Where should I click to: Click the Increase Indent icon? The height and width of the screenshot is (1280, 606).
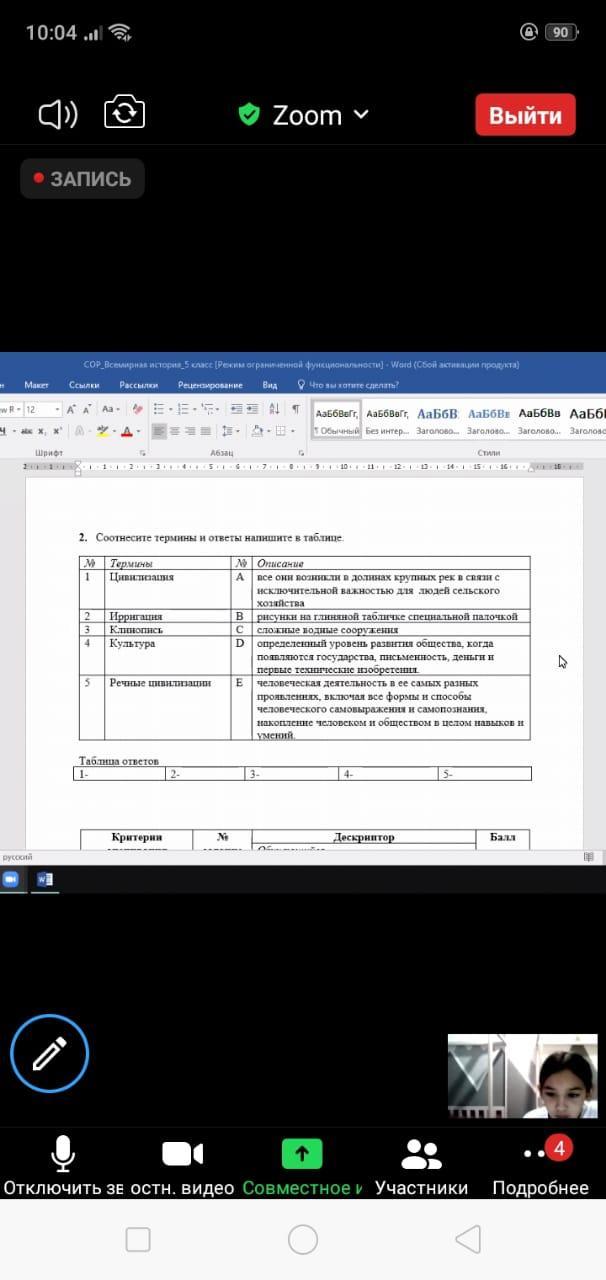click(252, 409)
